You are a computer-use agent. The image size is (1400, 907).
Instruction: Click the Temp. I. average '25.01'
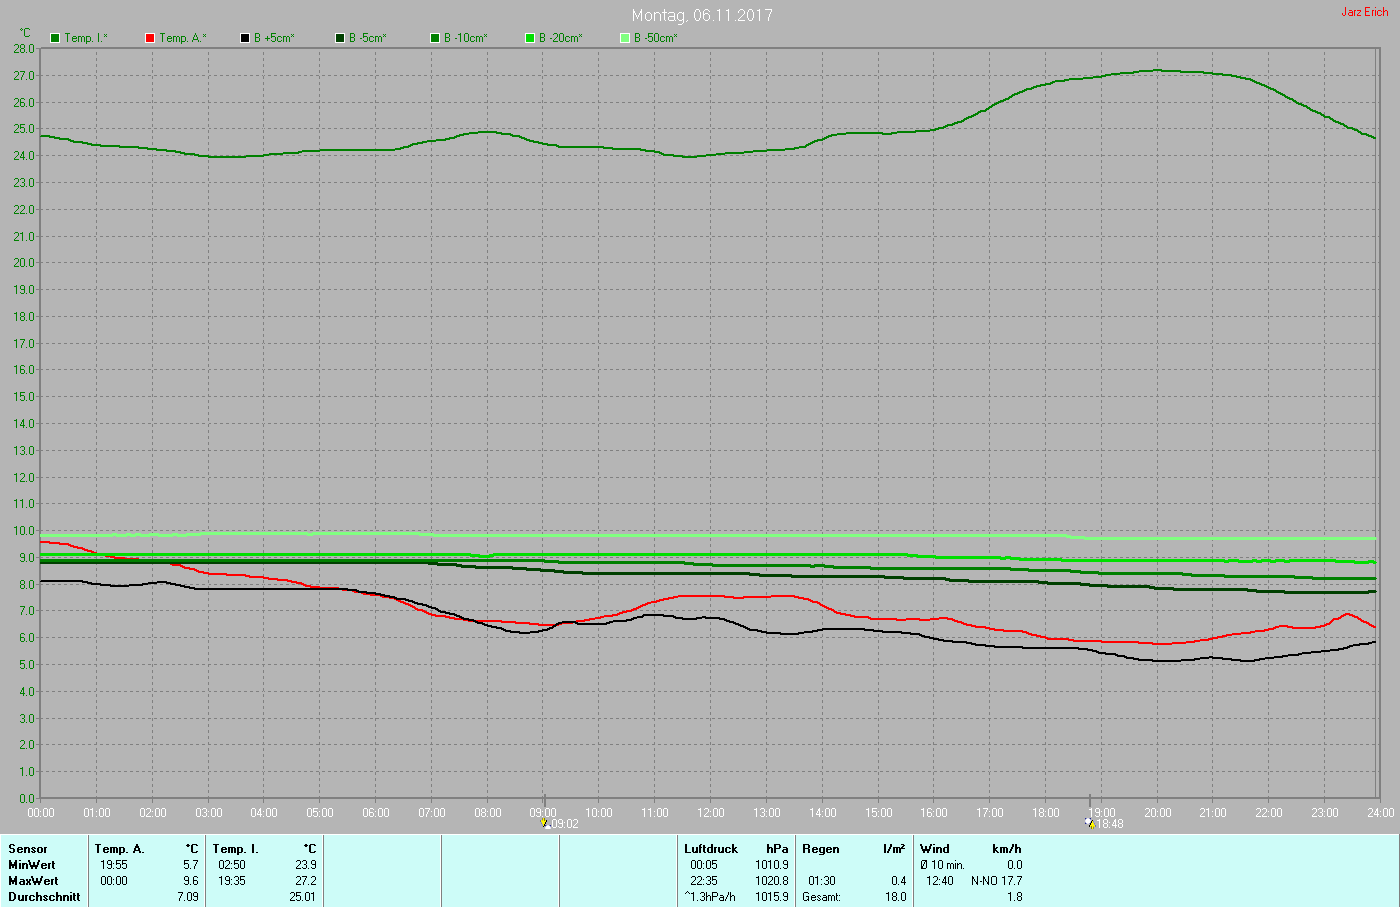(302, 897)
